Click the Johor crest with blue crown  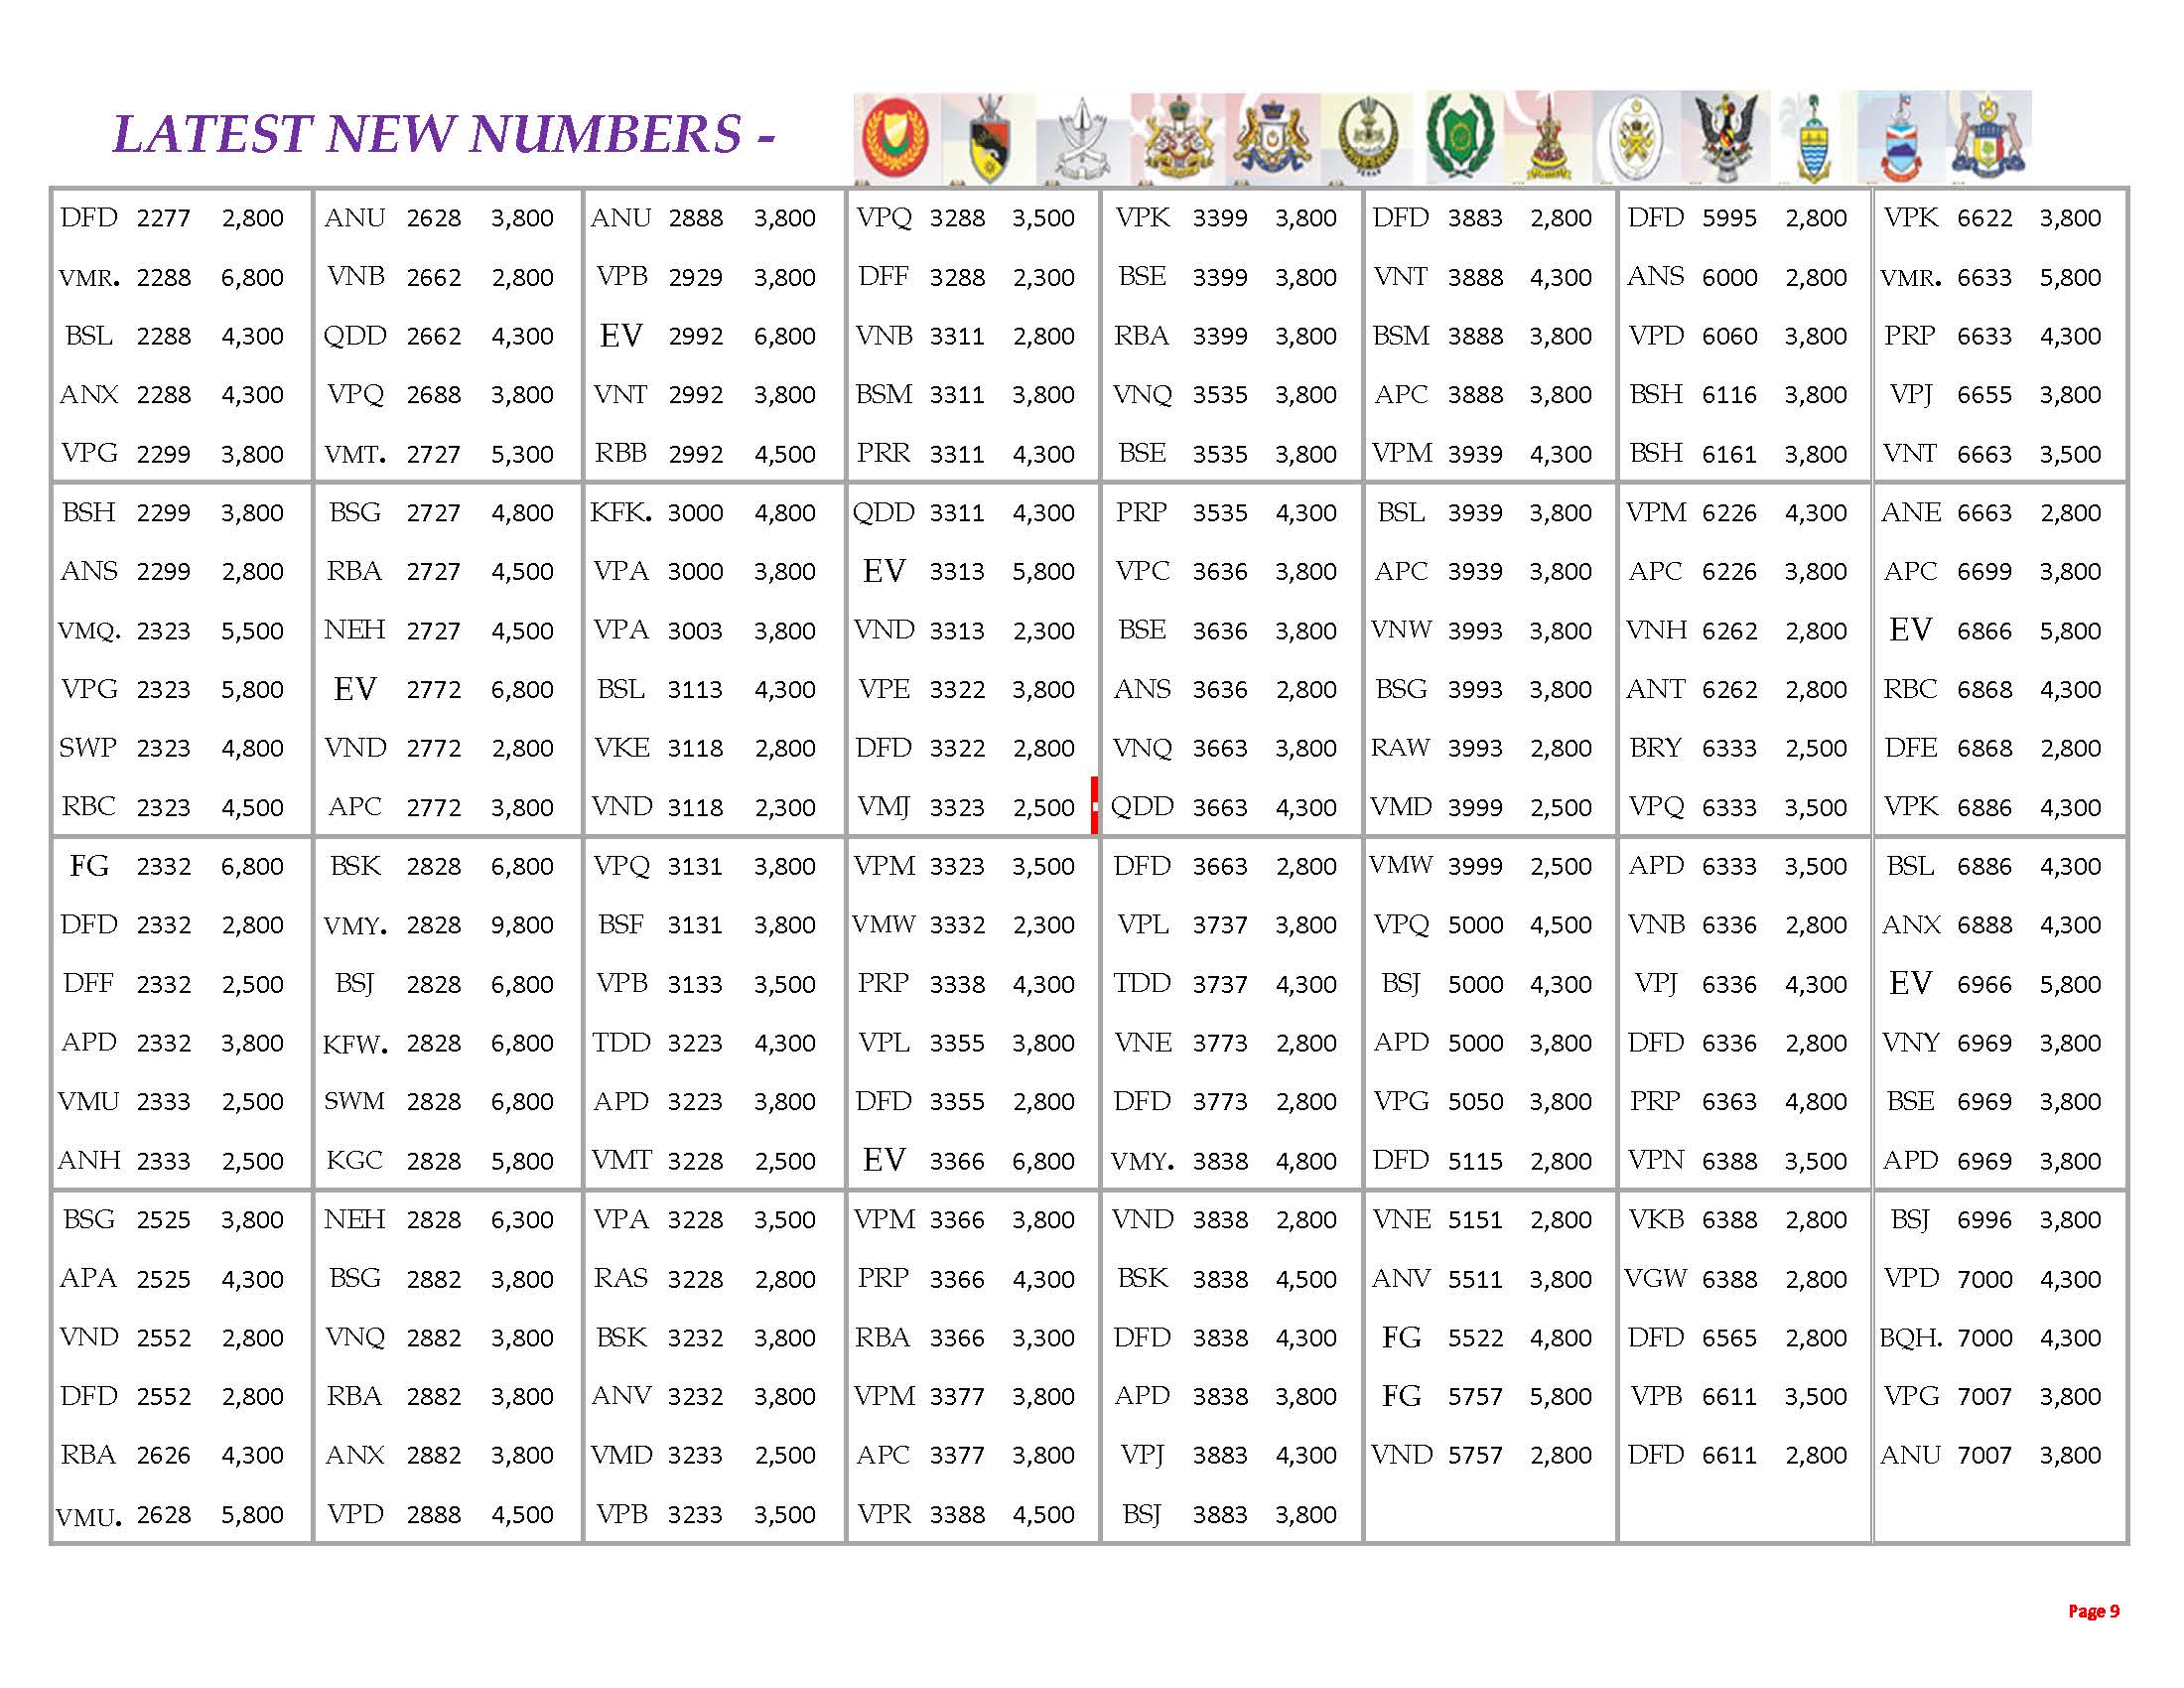click(x=1272, y=138)
